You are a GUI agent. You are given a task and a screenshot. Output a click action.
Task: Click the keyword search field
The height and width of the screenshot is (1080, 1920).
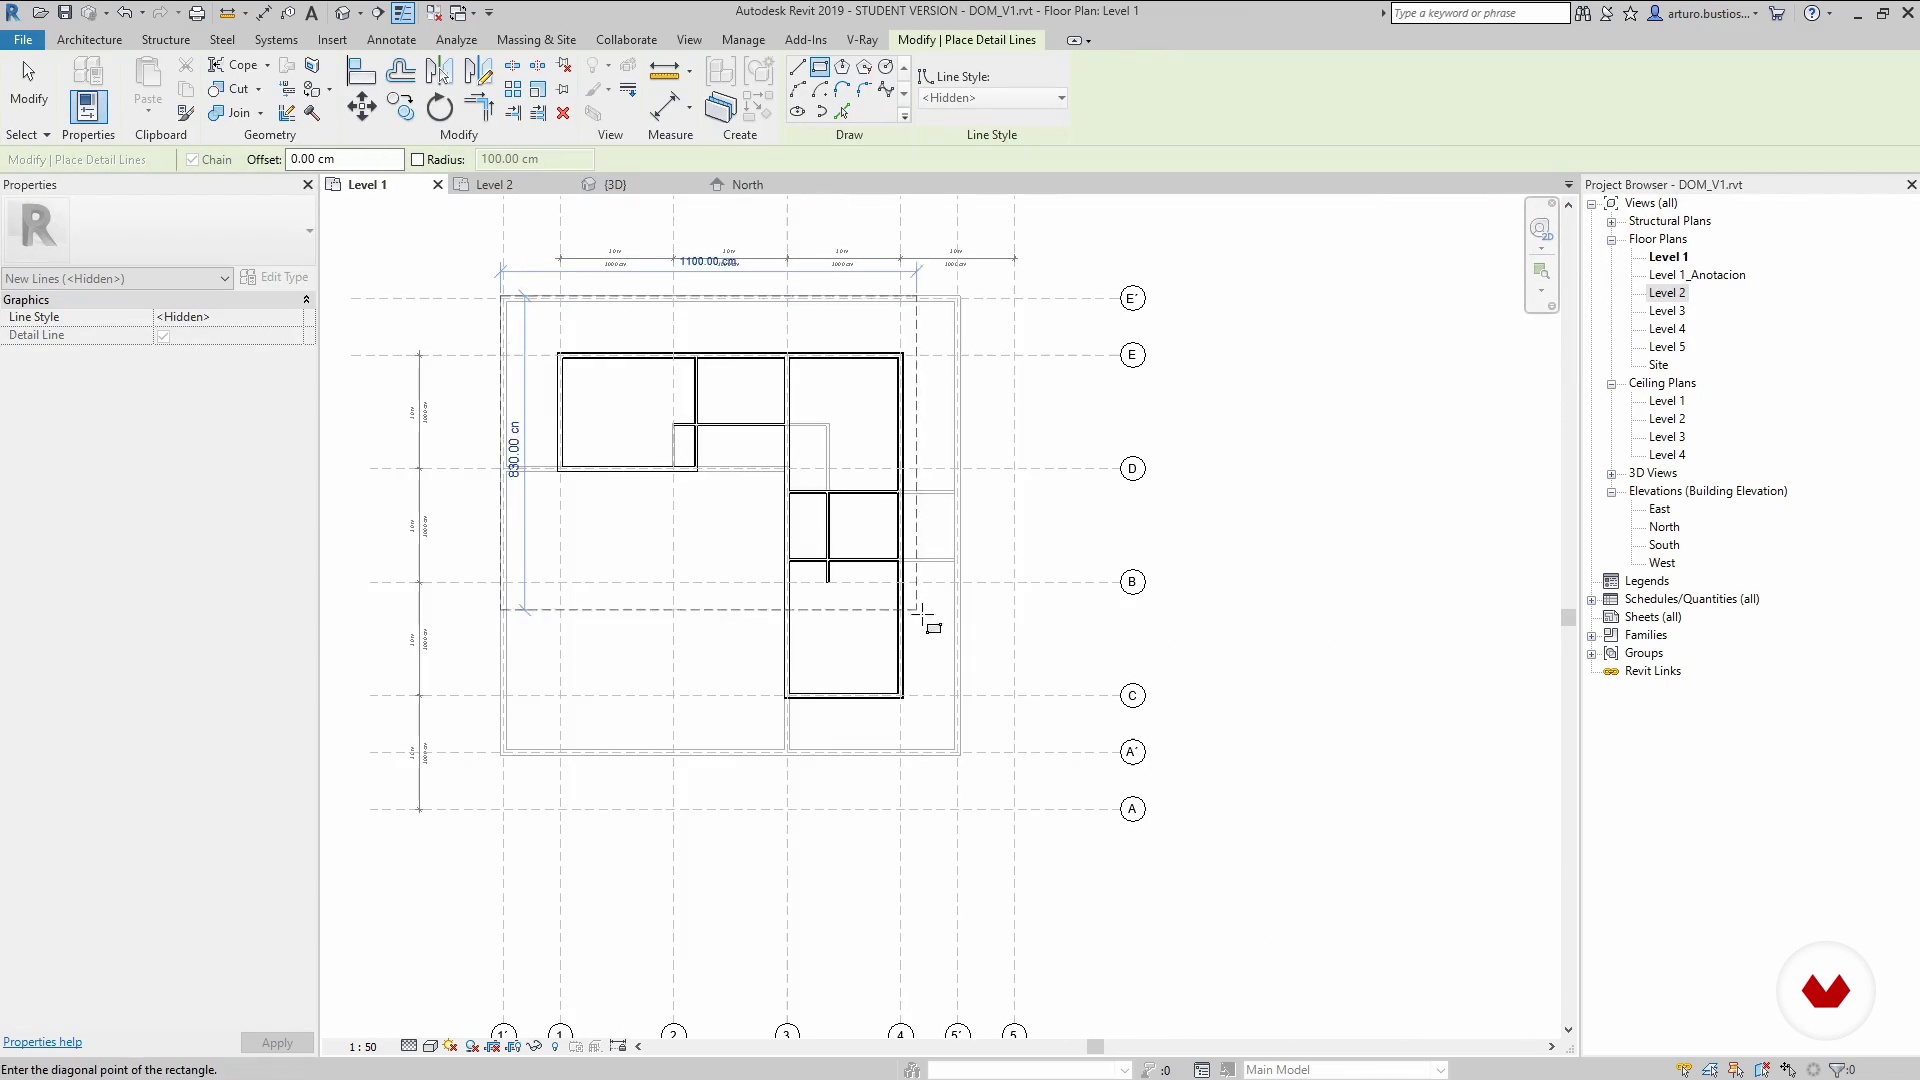[x=1480, y=13]
